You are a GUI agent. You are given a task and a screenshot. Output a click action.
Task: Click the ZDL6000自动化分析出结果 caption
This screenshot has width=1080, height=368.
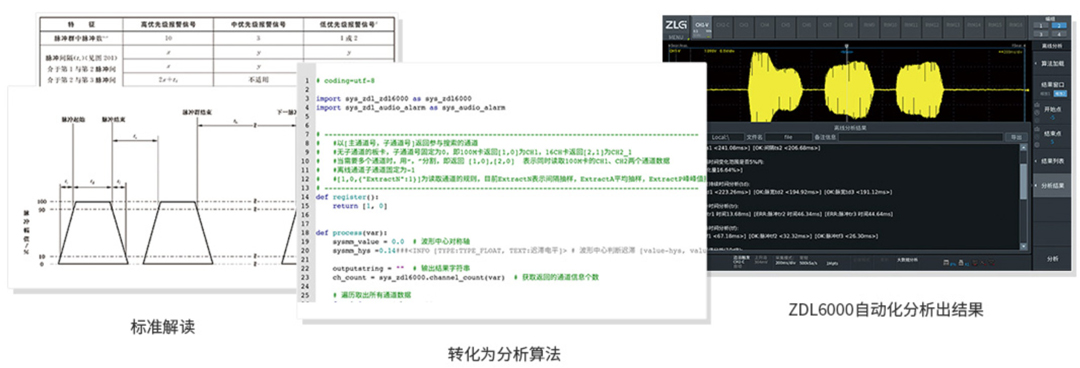[886, 310]
